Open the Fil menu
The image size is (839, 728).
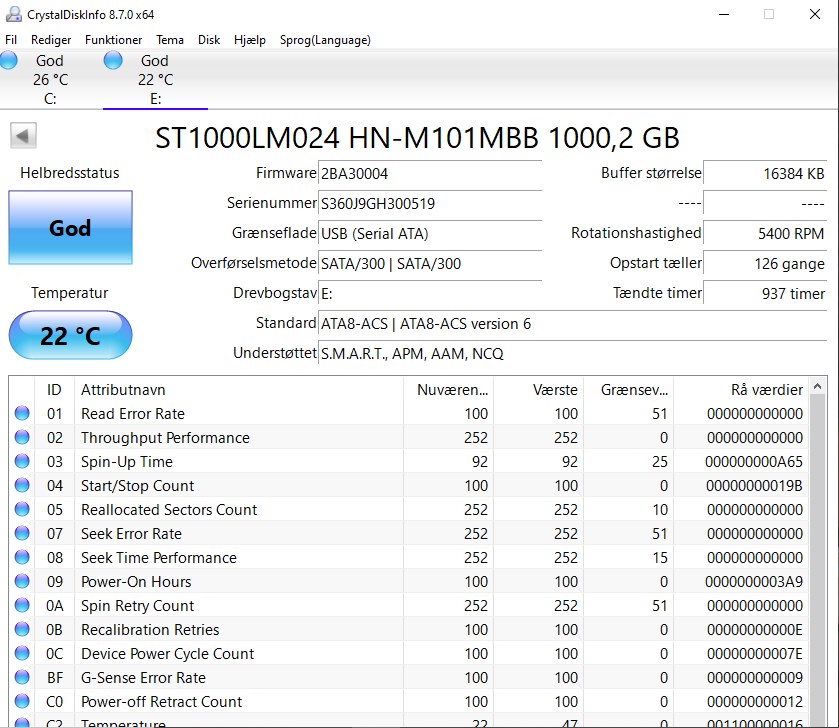click(11, 40)
